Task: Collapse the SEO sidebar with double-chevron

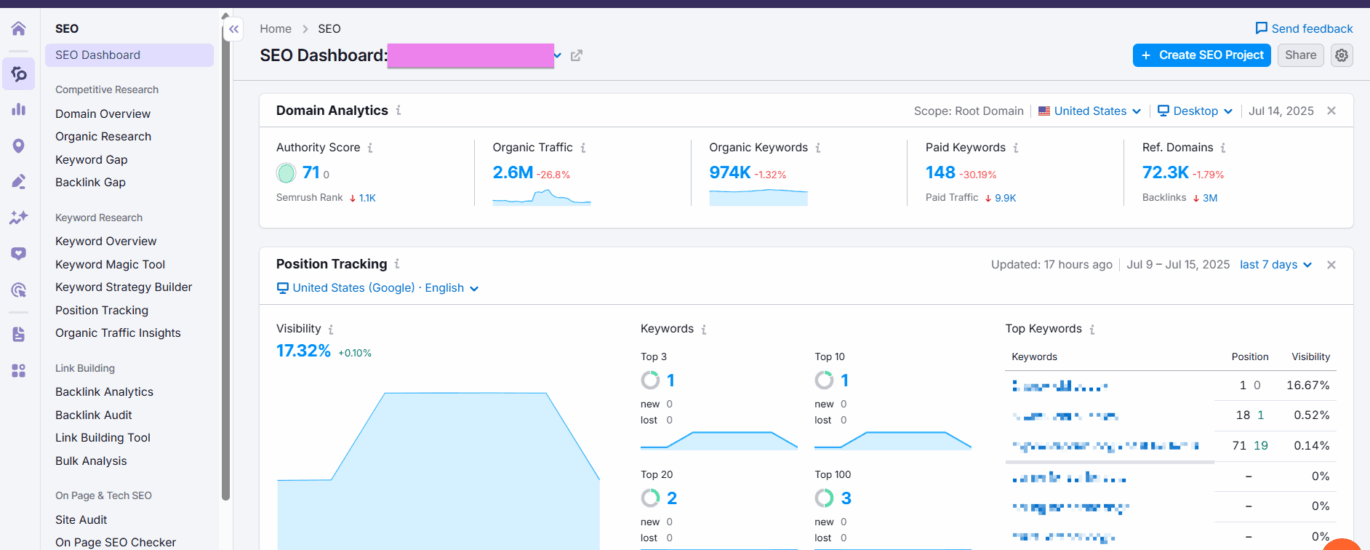Action: 234,30
